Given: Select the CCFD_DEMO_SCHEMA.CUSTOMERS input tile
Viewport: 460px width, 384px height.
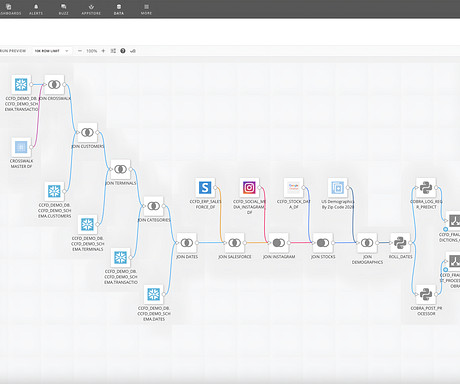Looking at the screenshot, I should pos(54,191).
